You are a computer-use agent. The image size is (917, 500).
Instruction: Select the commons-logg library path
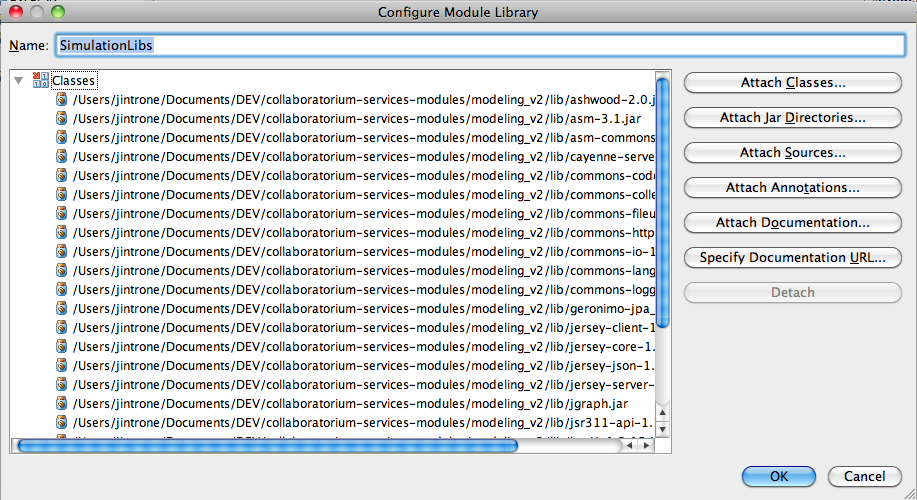tap(363, 289)
